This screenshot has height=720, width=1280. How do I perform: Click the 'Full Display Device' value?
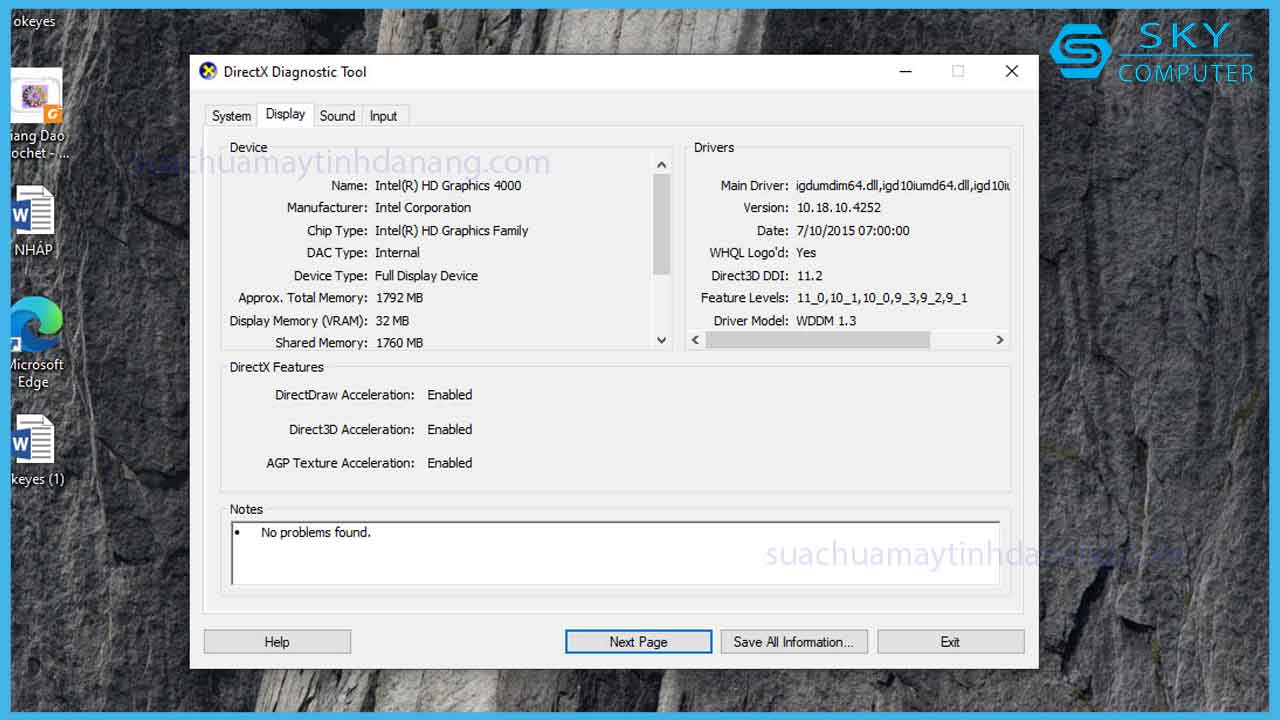coord(426,276)
